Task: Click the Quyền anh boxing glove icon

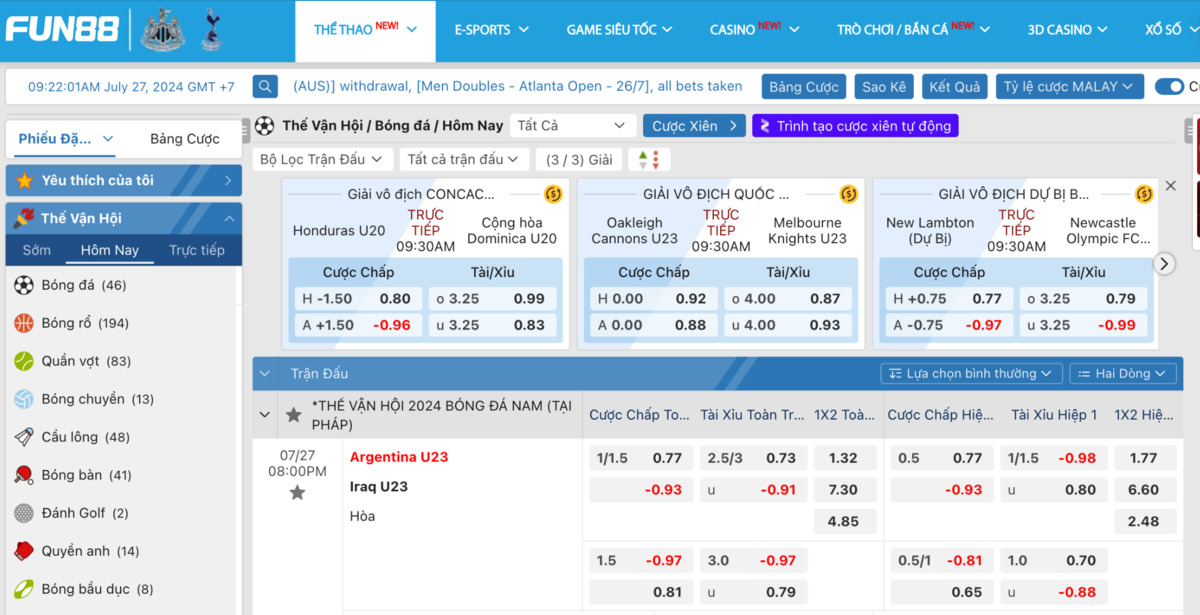Action: (24, 551)
